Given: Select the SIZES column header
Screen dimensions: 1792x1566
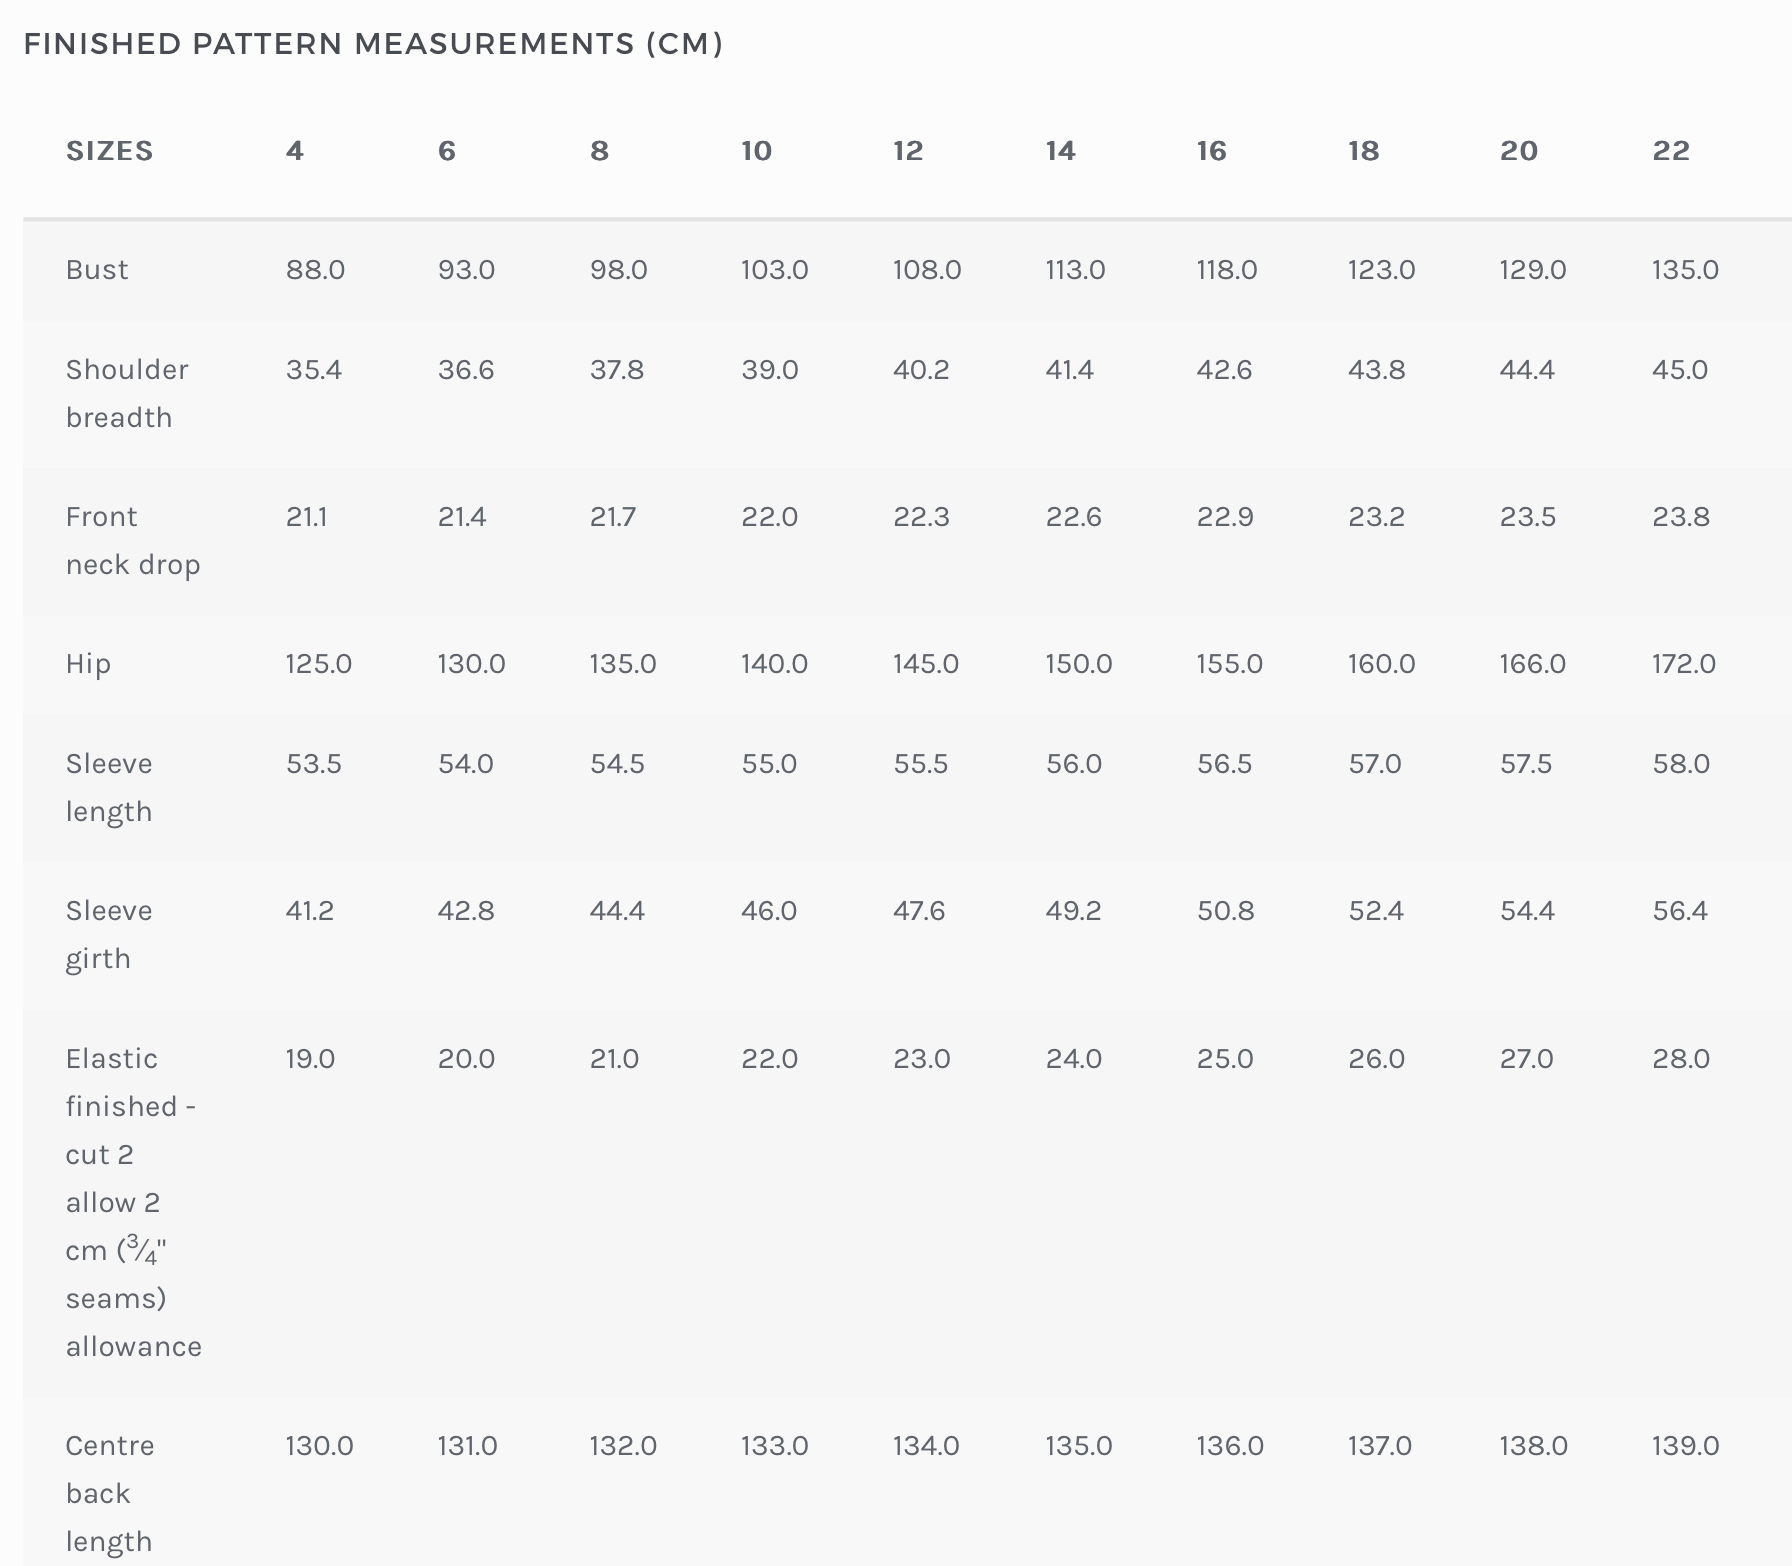Looking at the screenshot, I should tap(110, 151).
